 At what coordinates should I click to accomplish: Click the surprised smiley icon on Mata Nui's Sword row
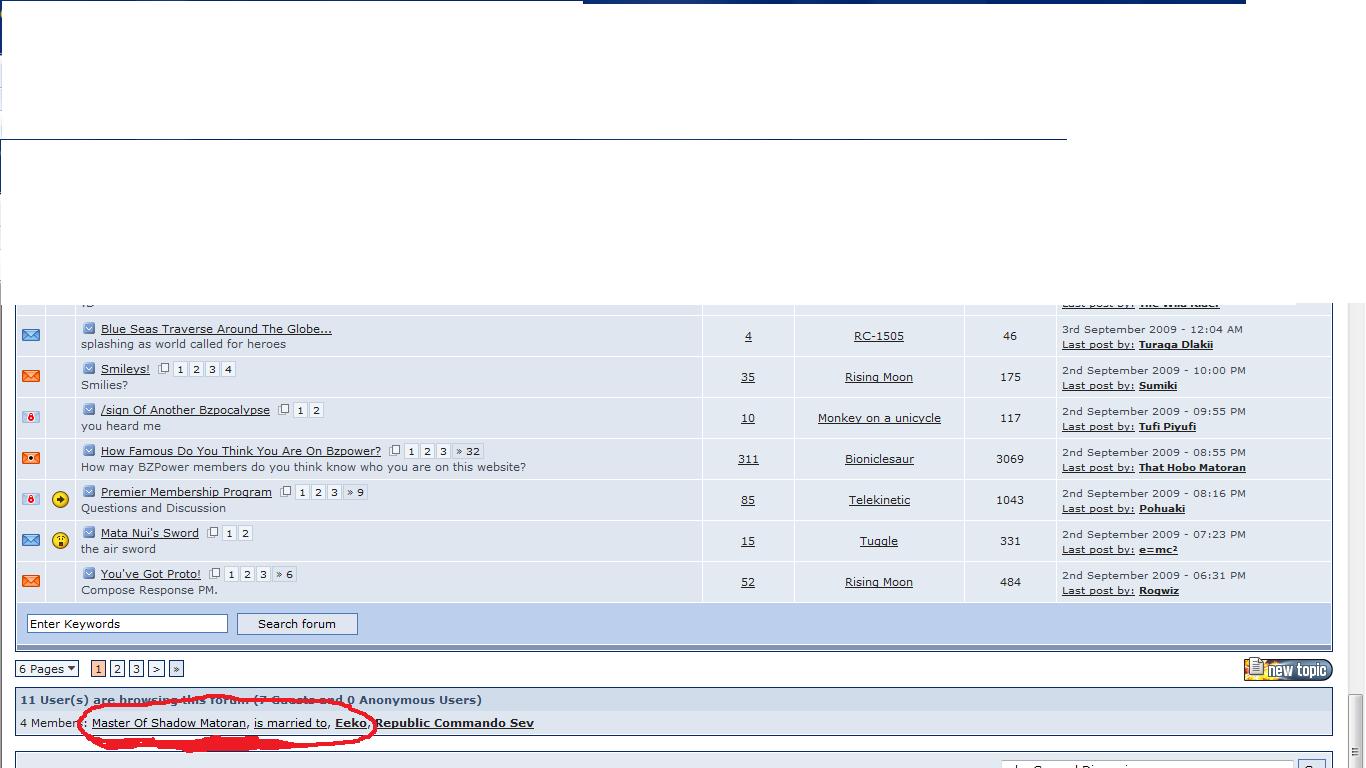(x=60, y=541)
